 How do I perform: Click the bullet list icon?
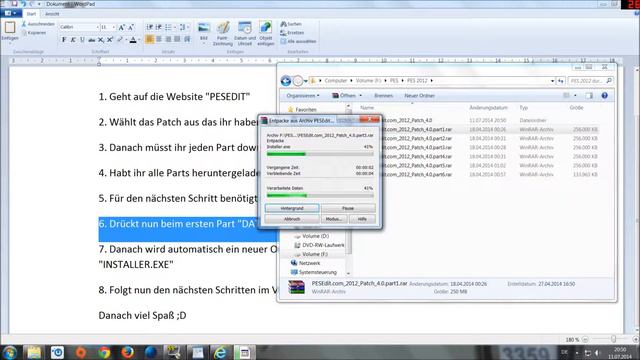168,27
